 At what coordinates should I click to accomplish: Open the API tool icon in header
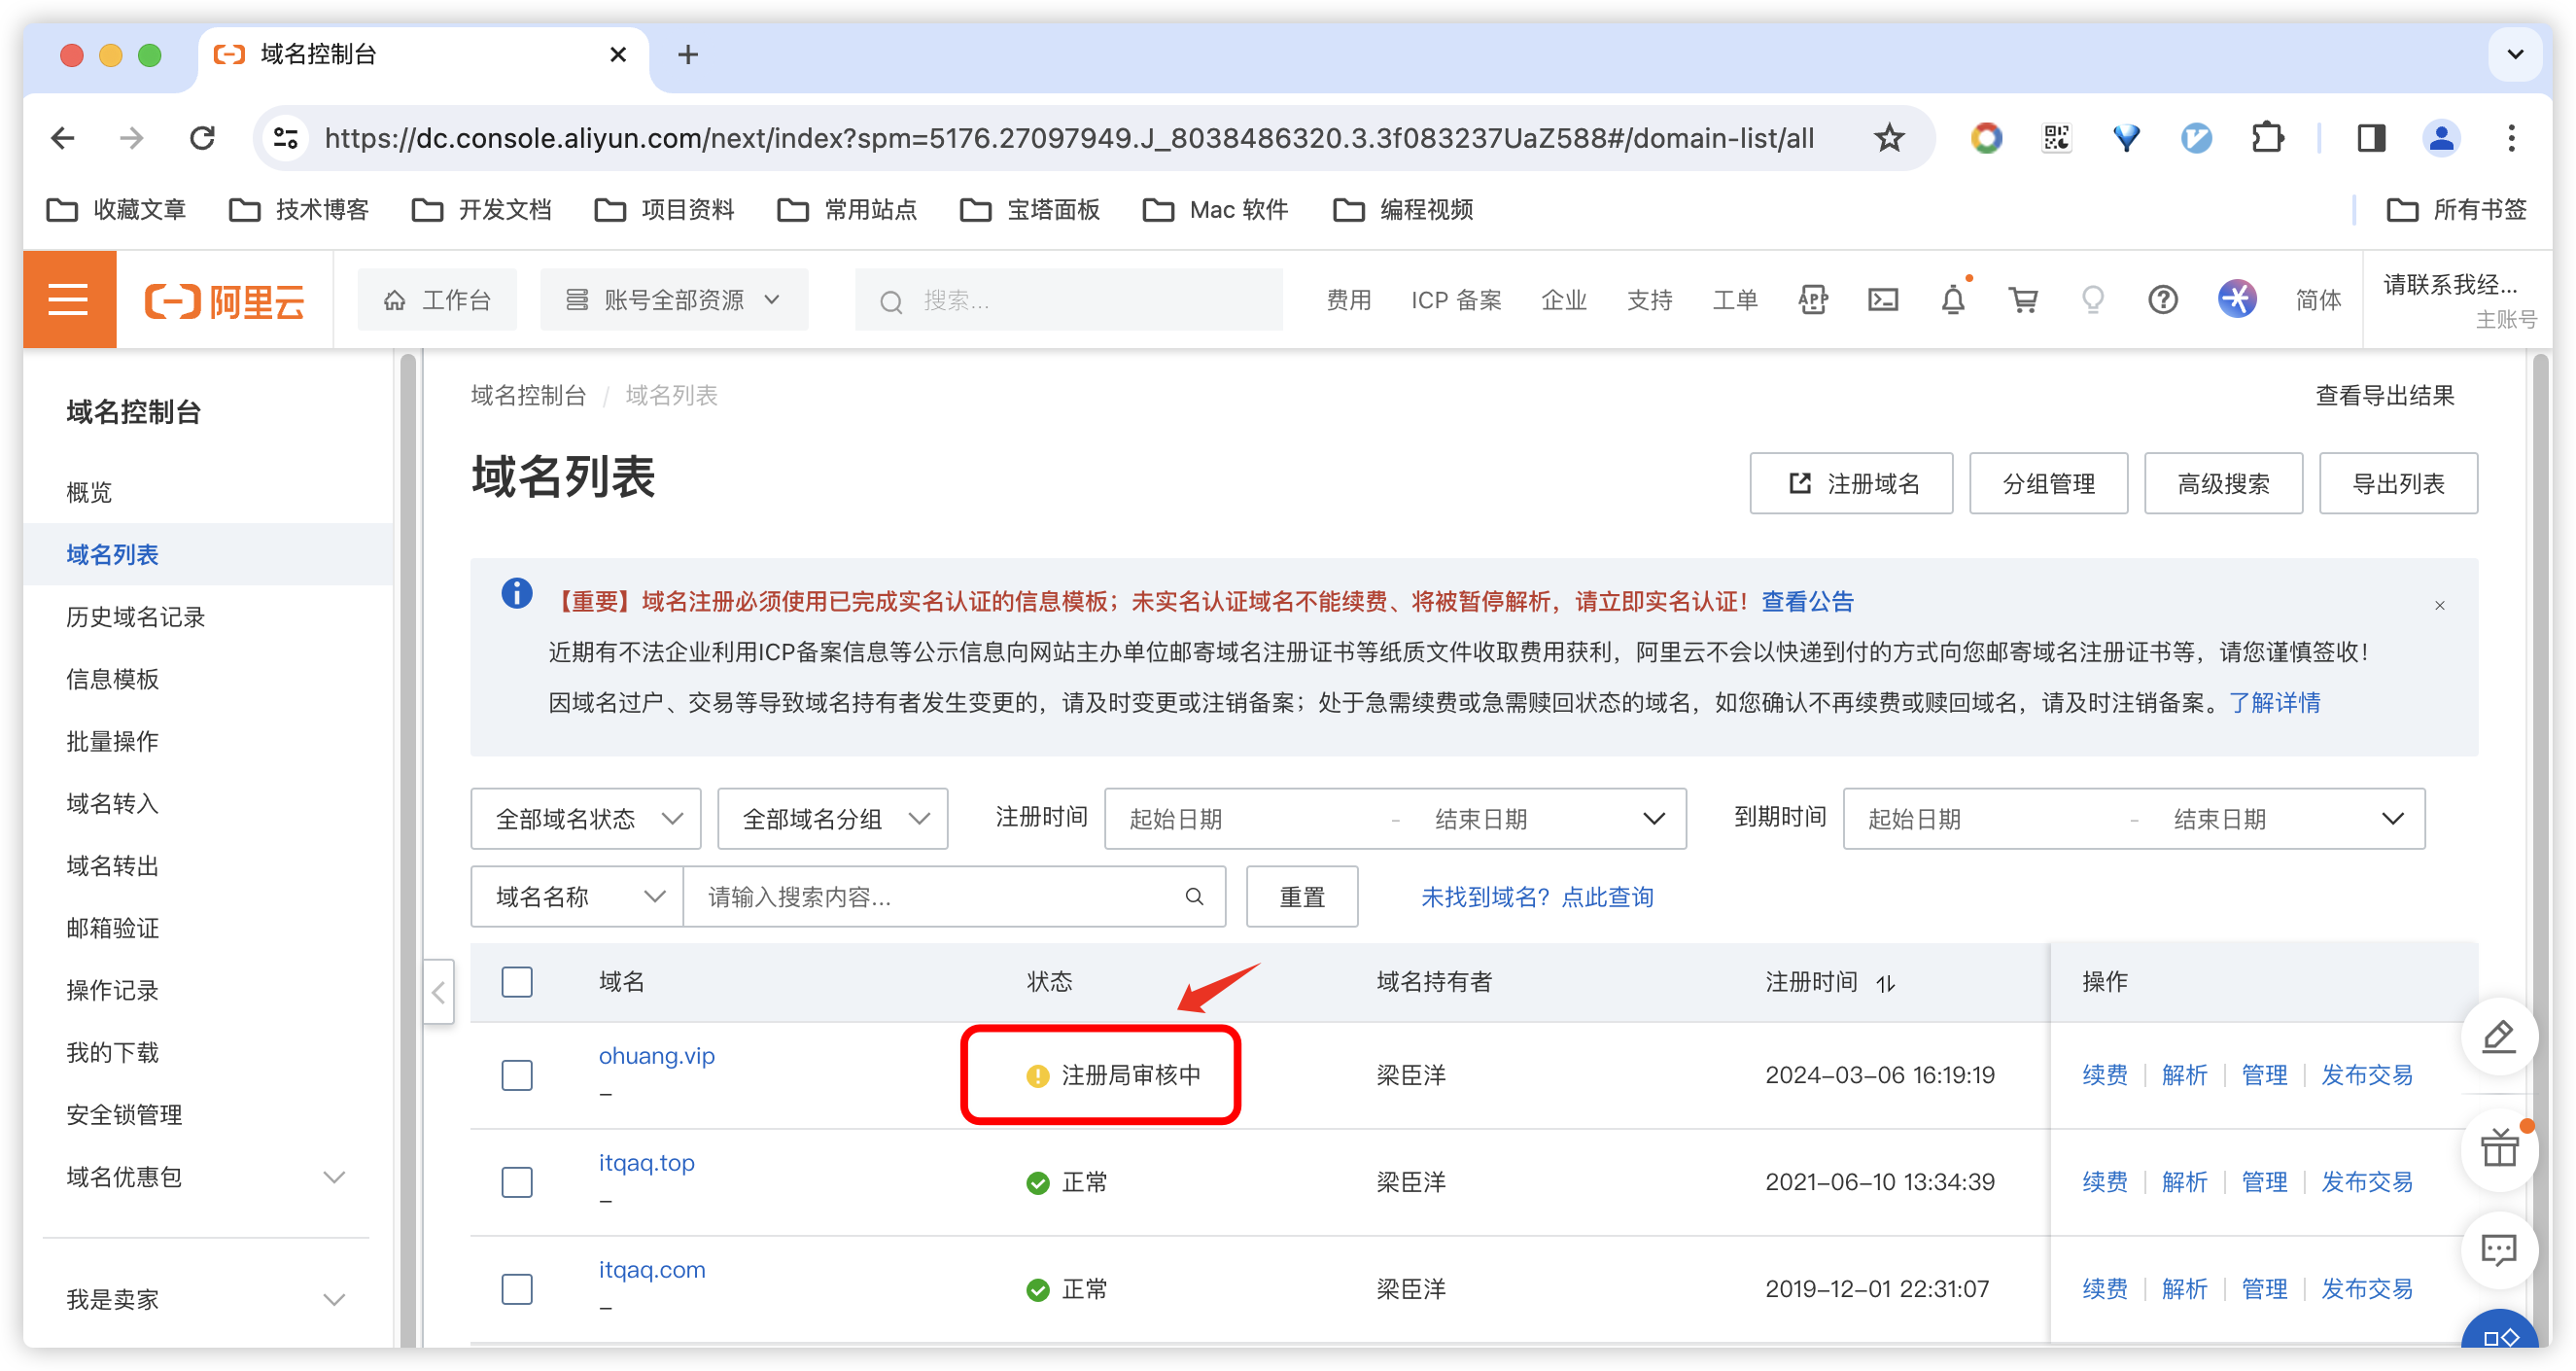tap(1812, 299)
